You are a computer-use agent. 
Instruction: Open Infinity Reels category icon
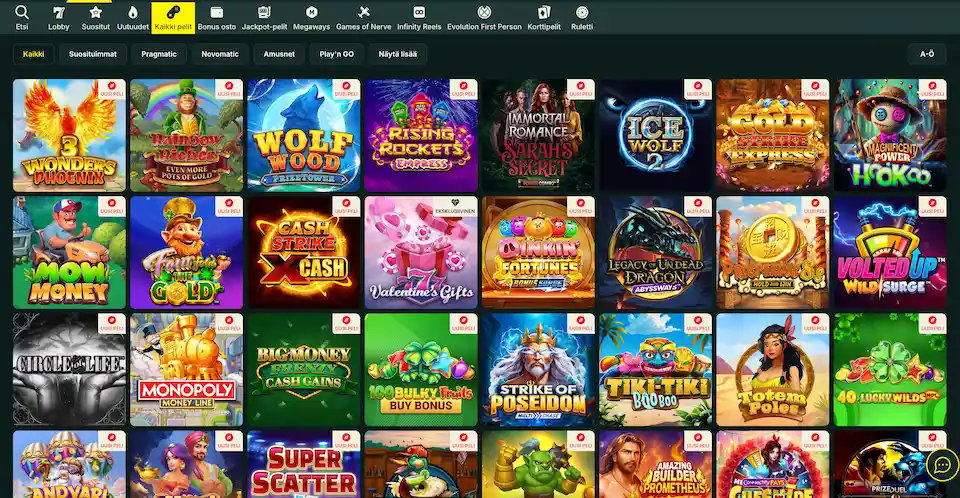417,12
